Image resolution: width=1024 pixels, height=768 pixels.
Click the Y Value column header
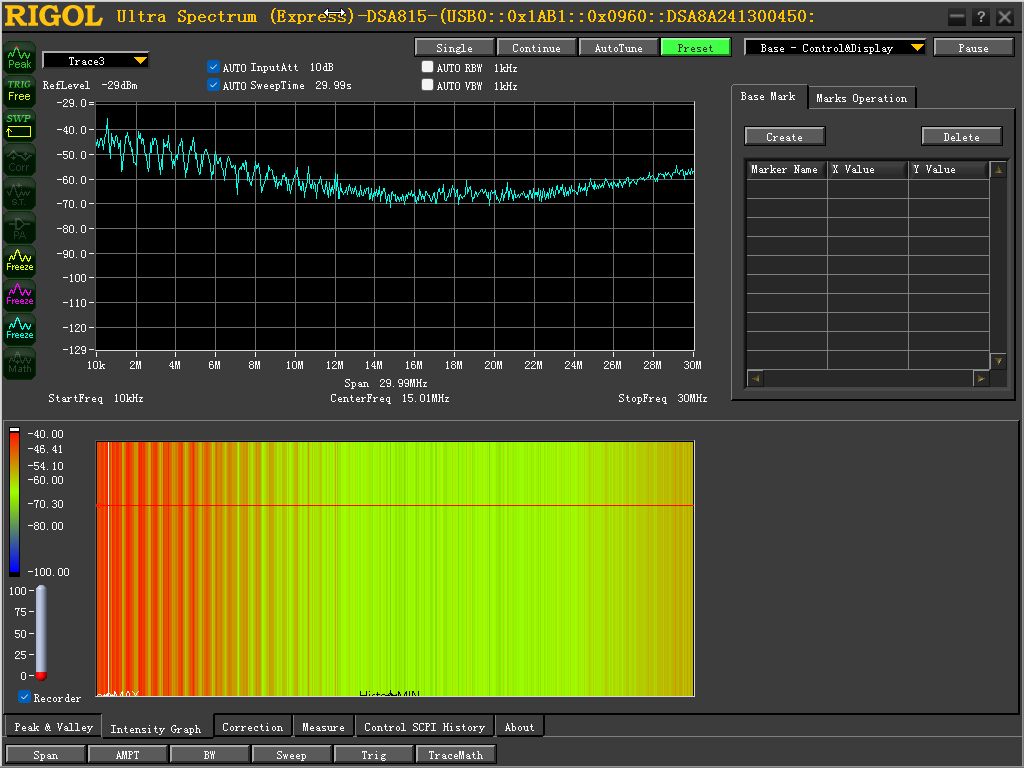[x=948, y=169]
